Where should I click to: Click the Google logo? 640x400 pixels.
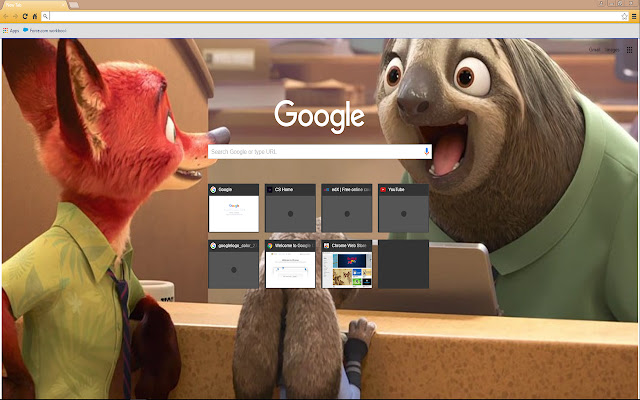(319, 117)
